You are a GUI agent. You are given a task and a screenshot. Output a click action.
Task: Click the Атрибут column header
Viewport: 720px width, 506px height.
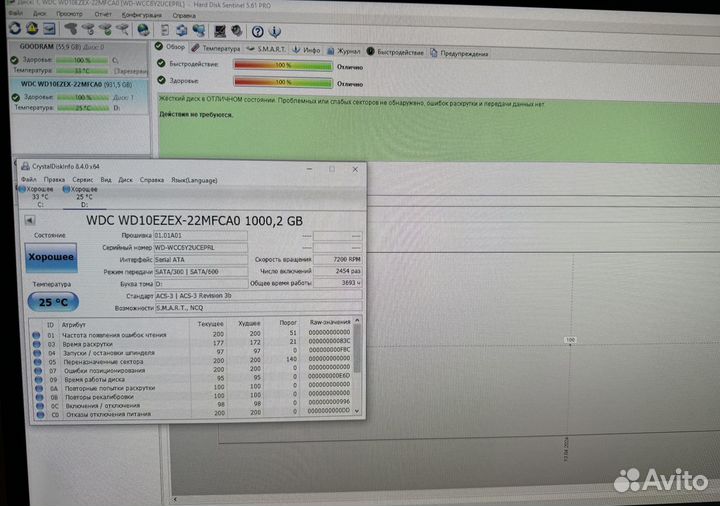point(73,325)
